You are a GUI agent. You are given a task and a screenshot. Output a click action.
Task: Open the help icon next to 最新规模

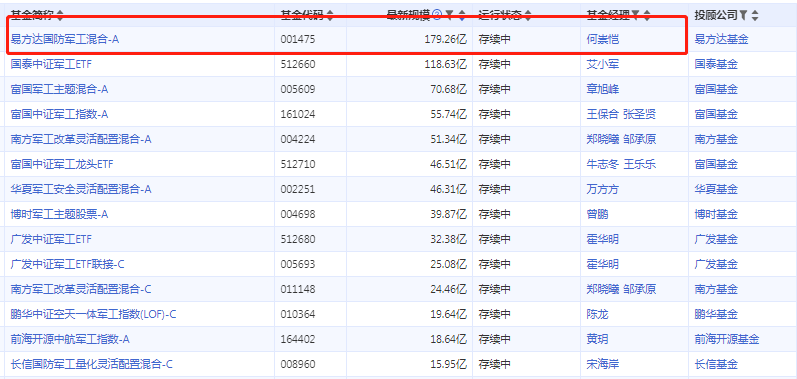tap(437, 15)
